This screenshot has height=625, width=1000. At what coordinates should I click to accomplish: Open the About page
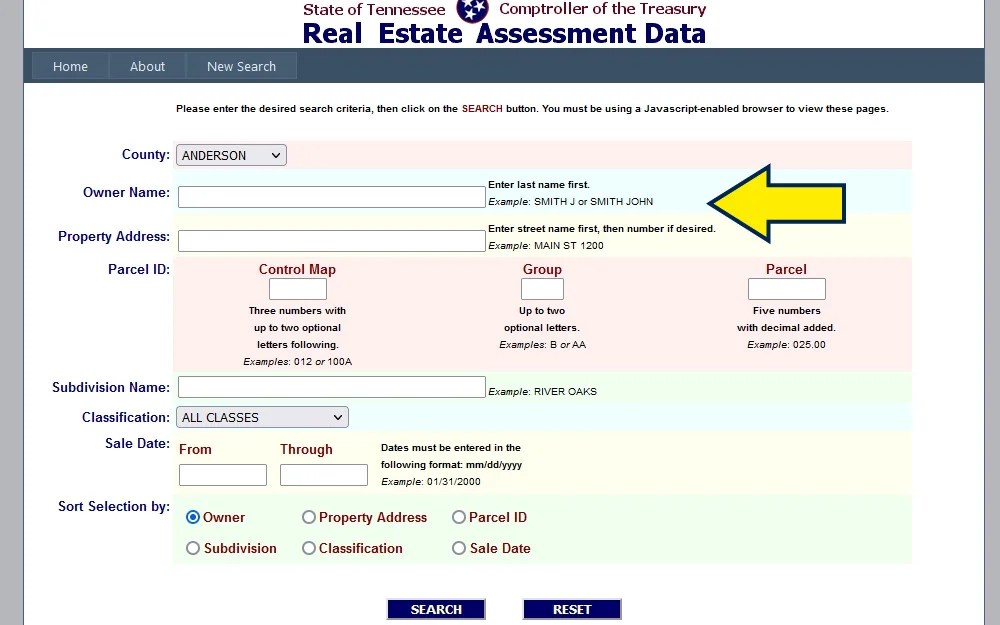[x=147, y=66]
